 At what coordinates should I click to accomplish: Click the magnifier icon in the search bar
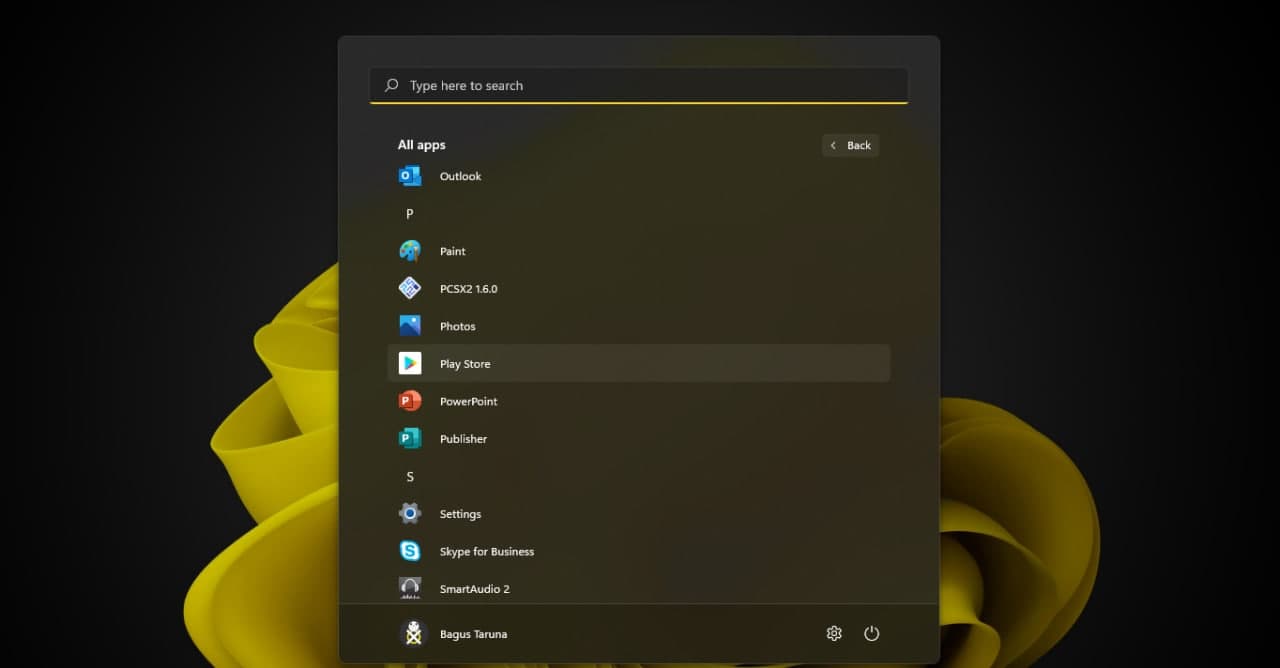(391, 85)
